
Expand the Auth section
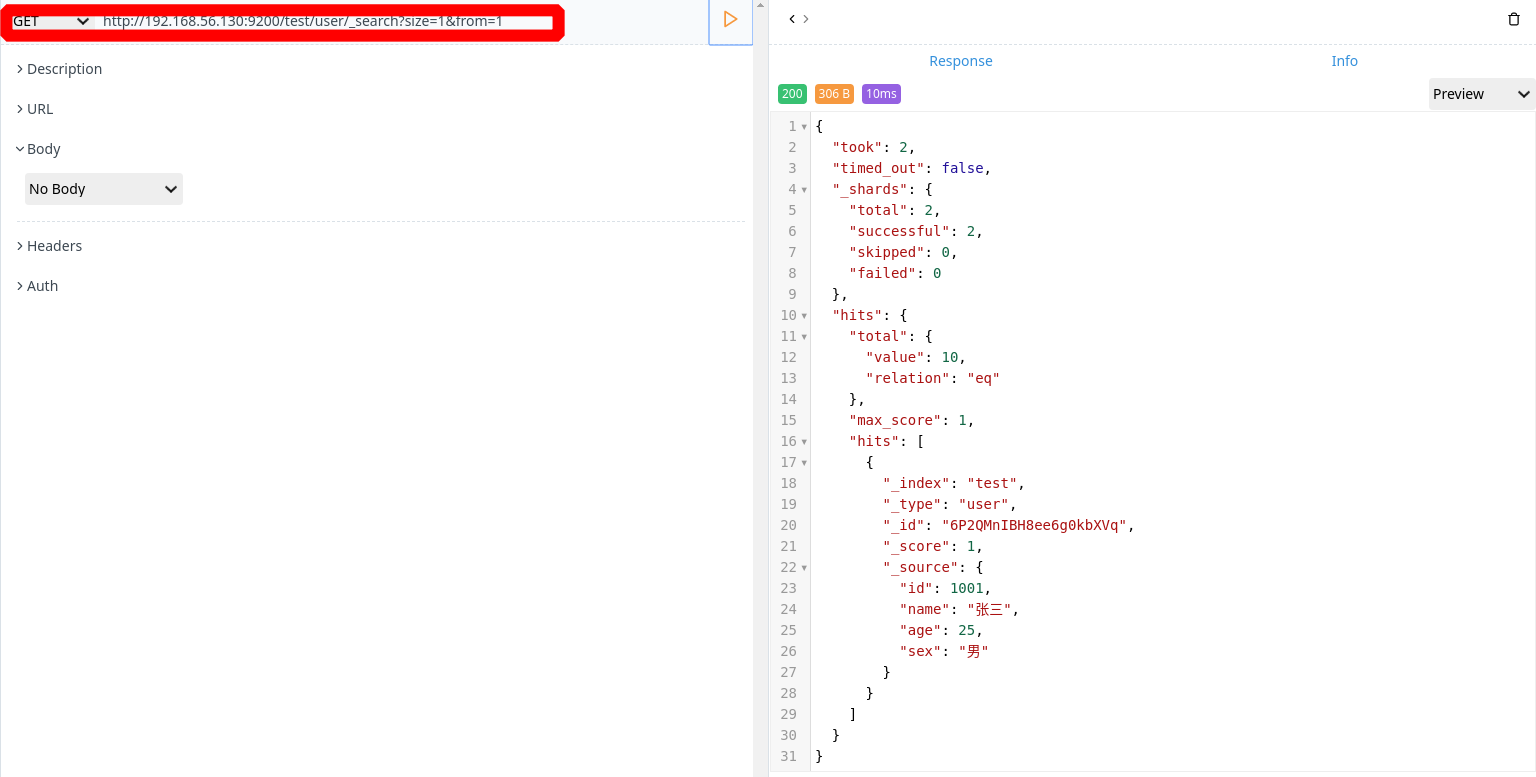click(x=42, y=285)
